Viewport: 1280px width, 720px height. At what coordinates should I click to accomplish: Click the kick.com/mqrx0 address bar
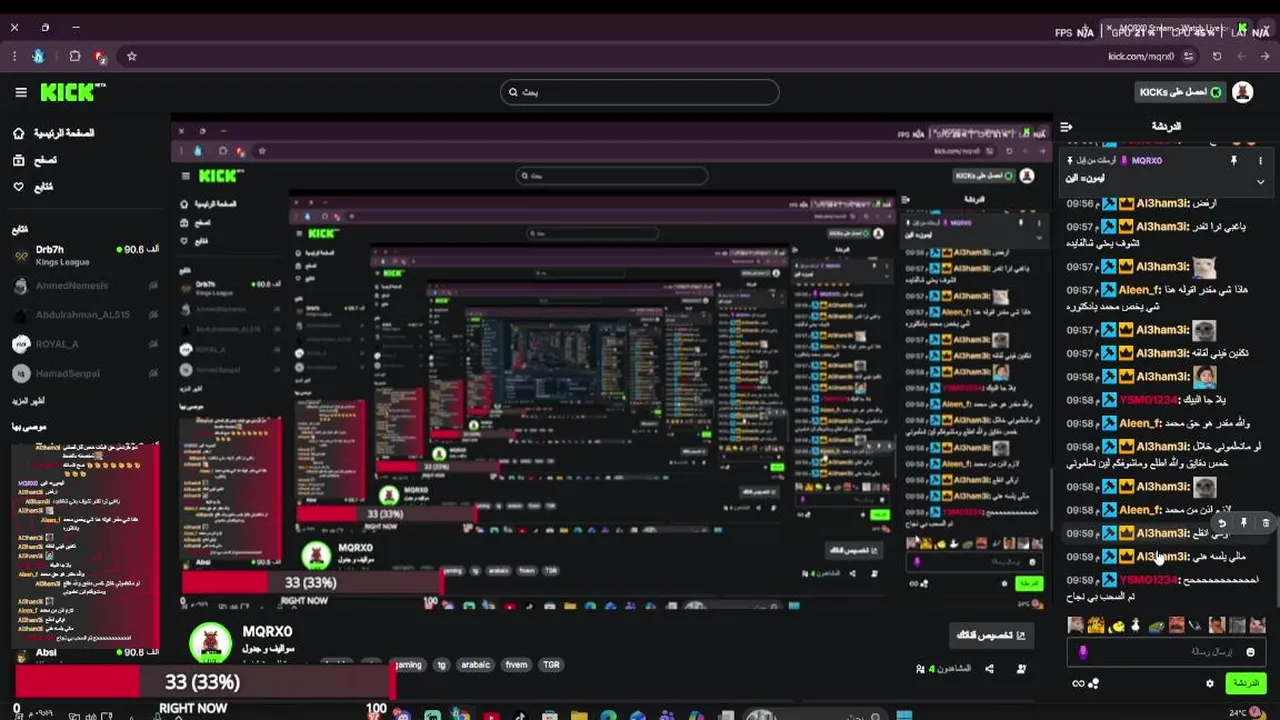1140,57
